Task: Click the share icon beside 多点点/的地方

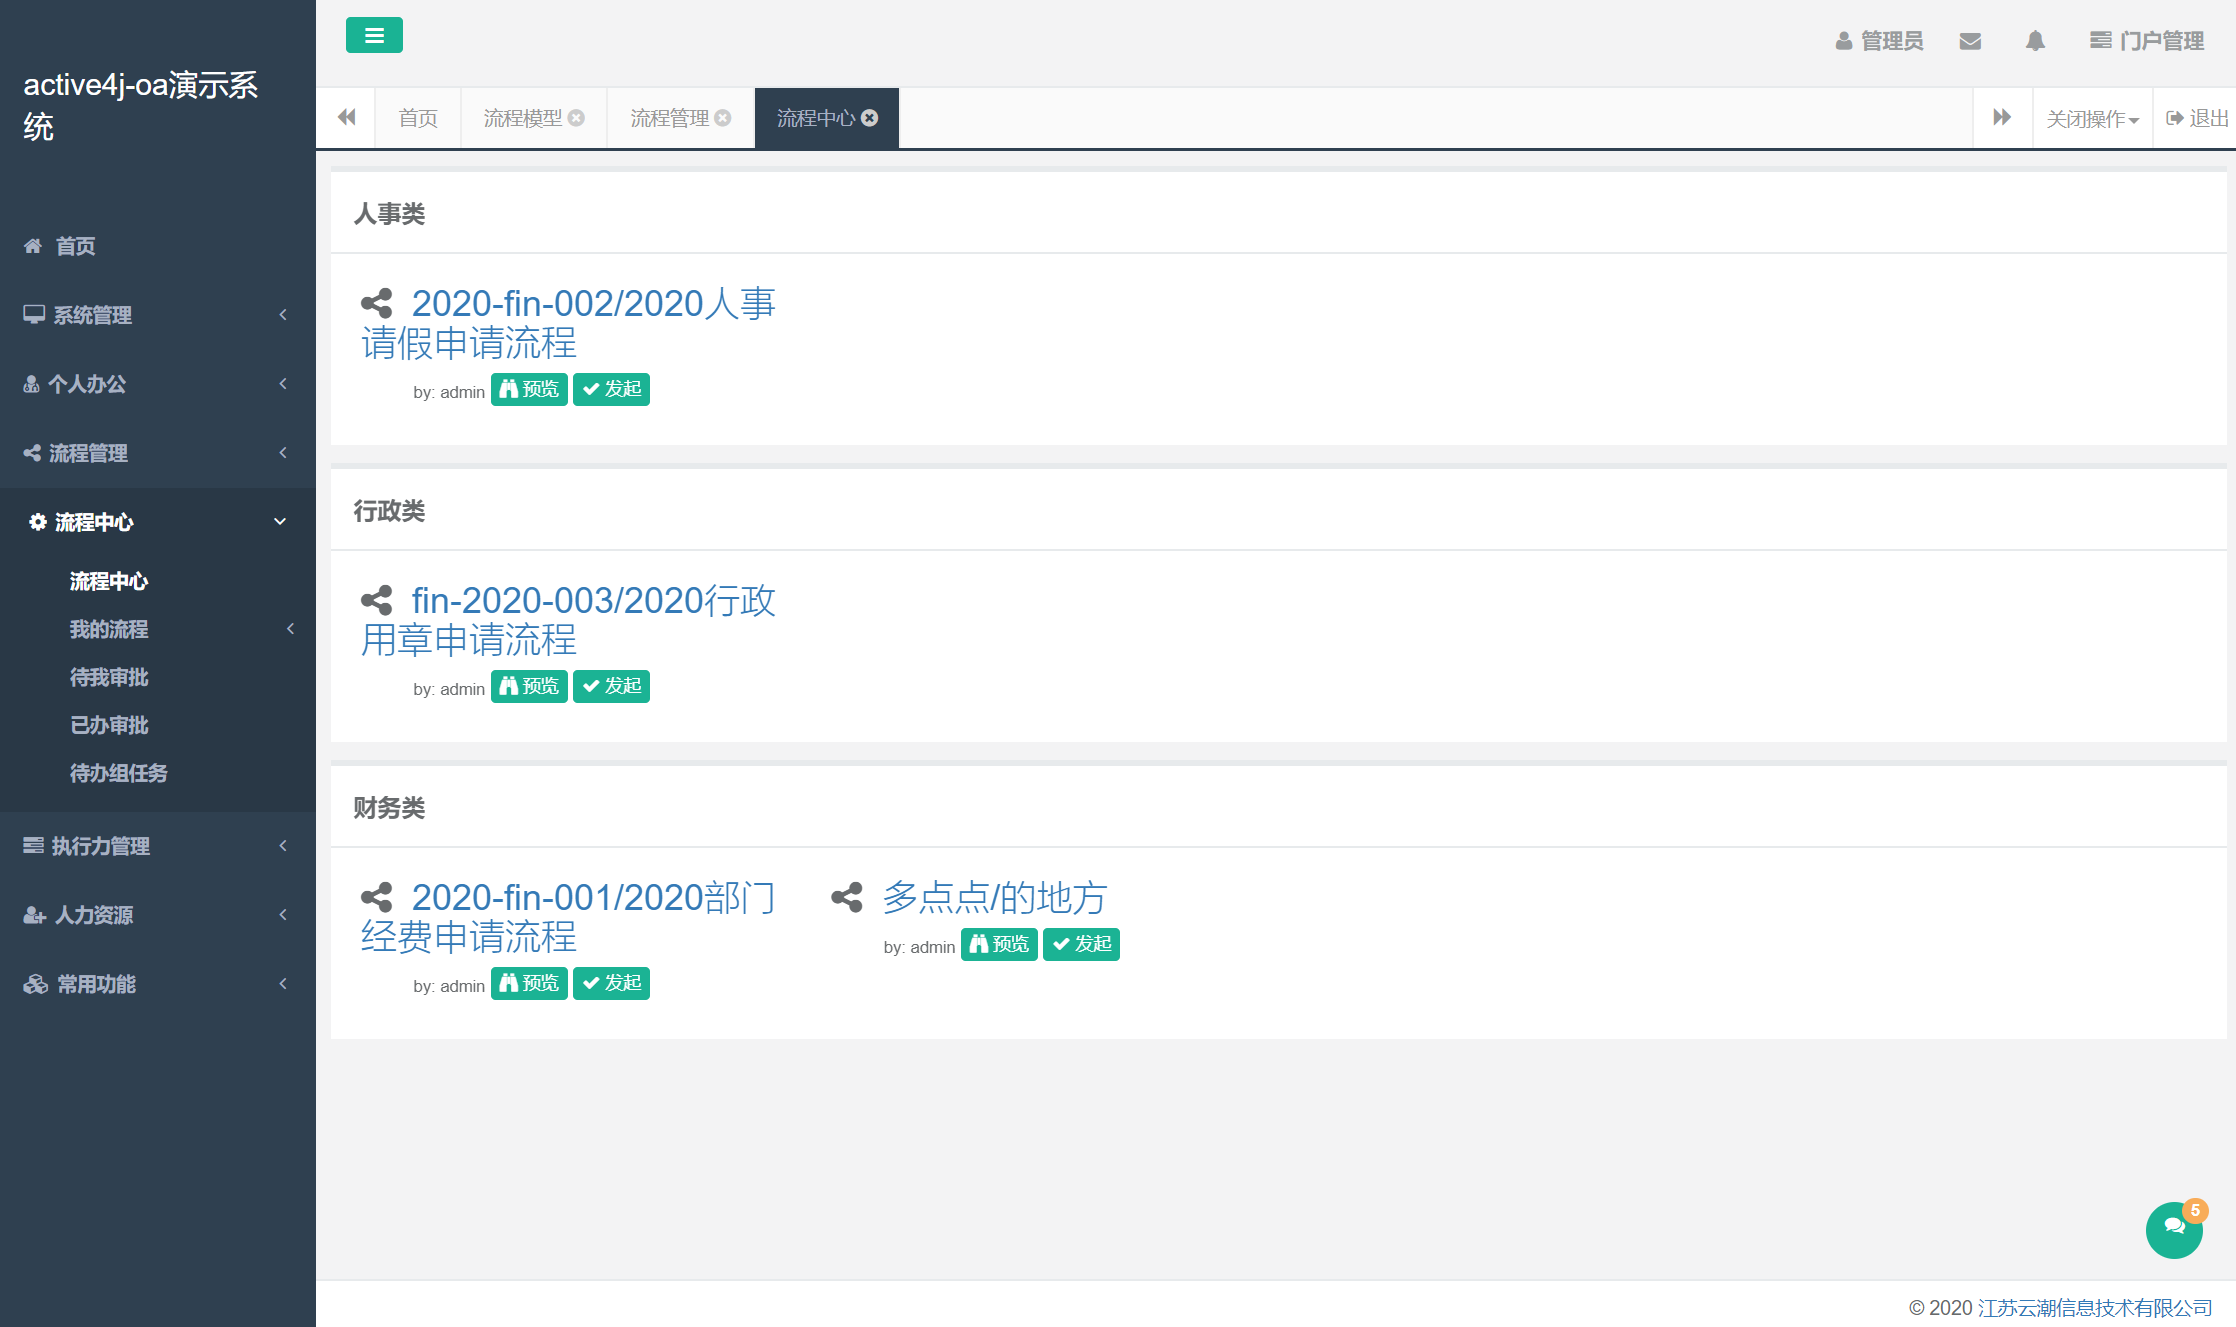Action: pos(846,898)
